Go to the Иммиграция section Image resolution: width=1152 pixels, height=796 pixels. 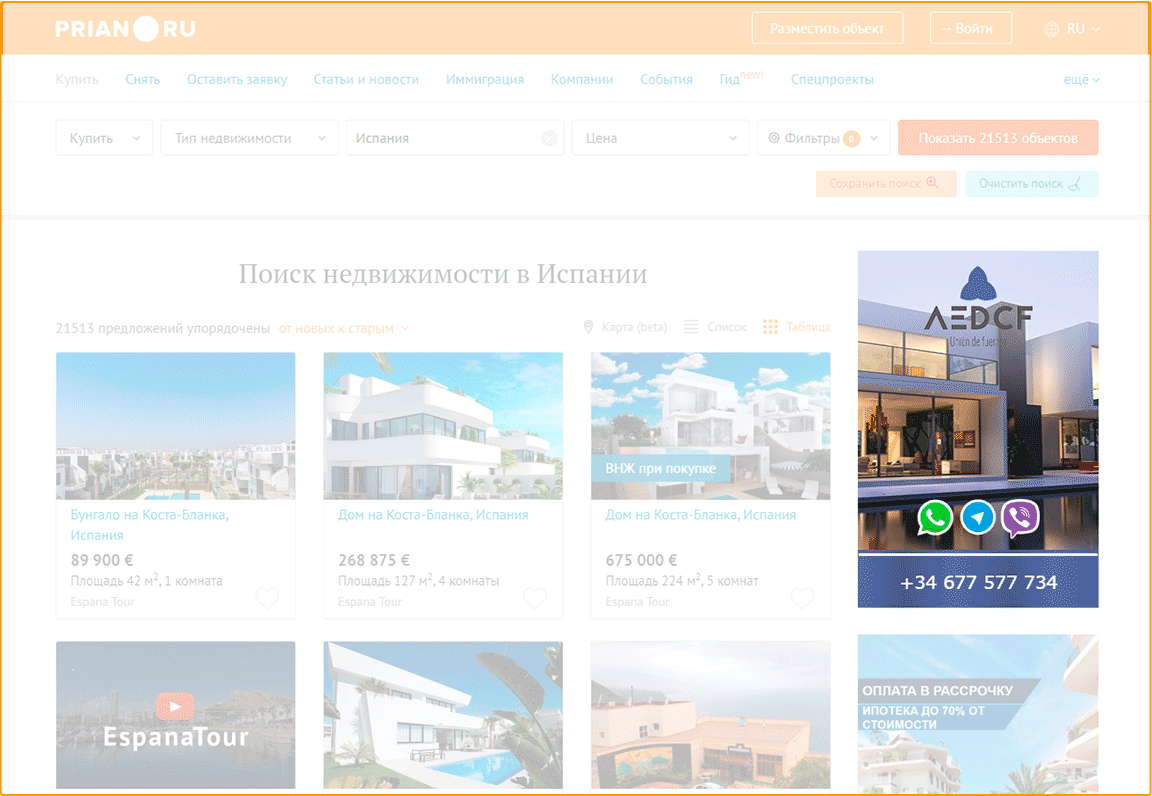485,79
